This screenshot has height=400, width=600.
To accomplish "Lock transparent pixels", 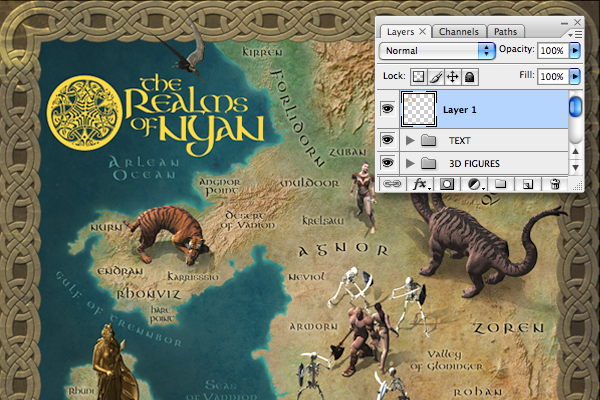I will (x=418, y=77).
